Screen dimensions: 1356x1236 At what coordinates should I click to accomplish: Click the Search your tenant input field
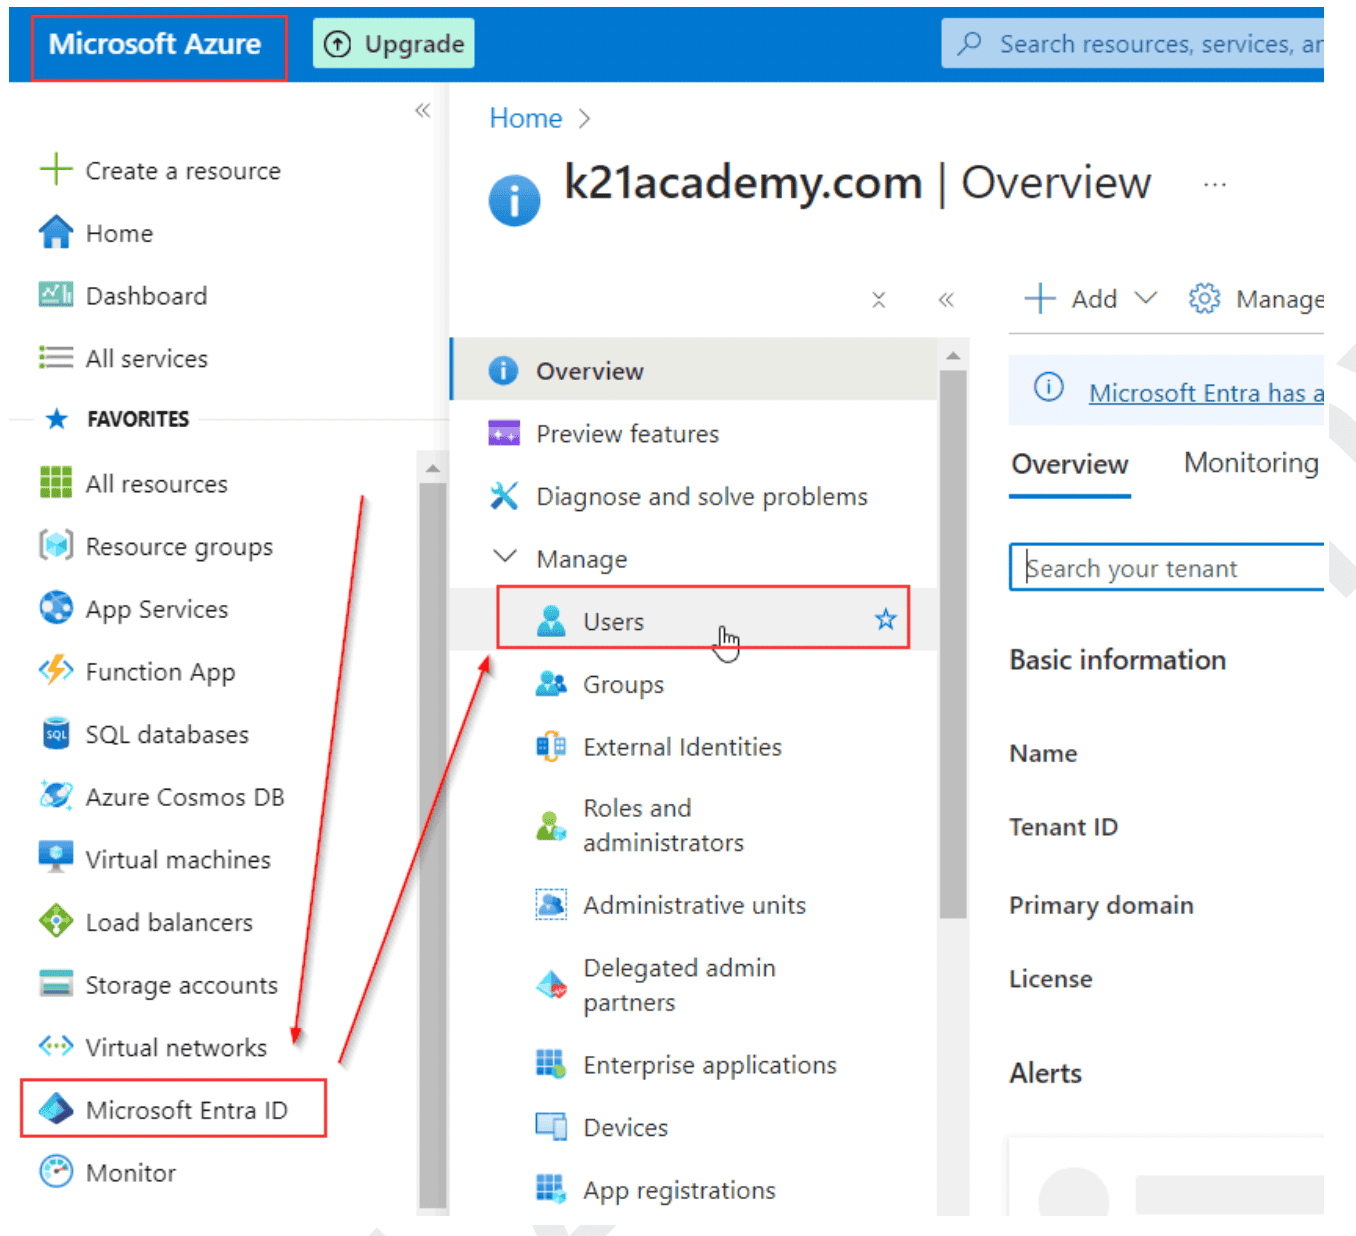1164,567
